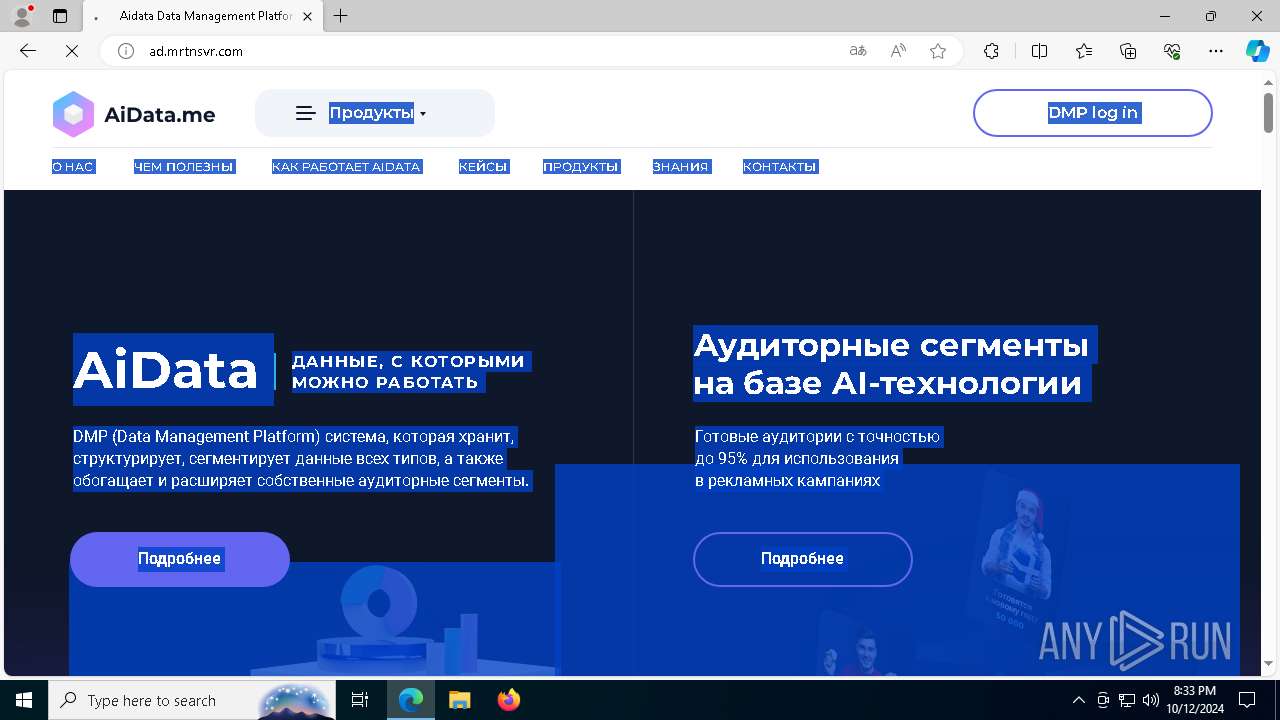The height and width of the screenshot is (720, 1280).
Task: Open the hamburger menu icon beside Продукты
Action: (x=306, y=113)
